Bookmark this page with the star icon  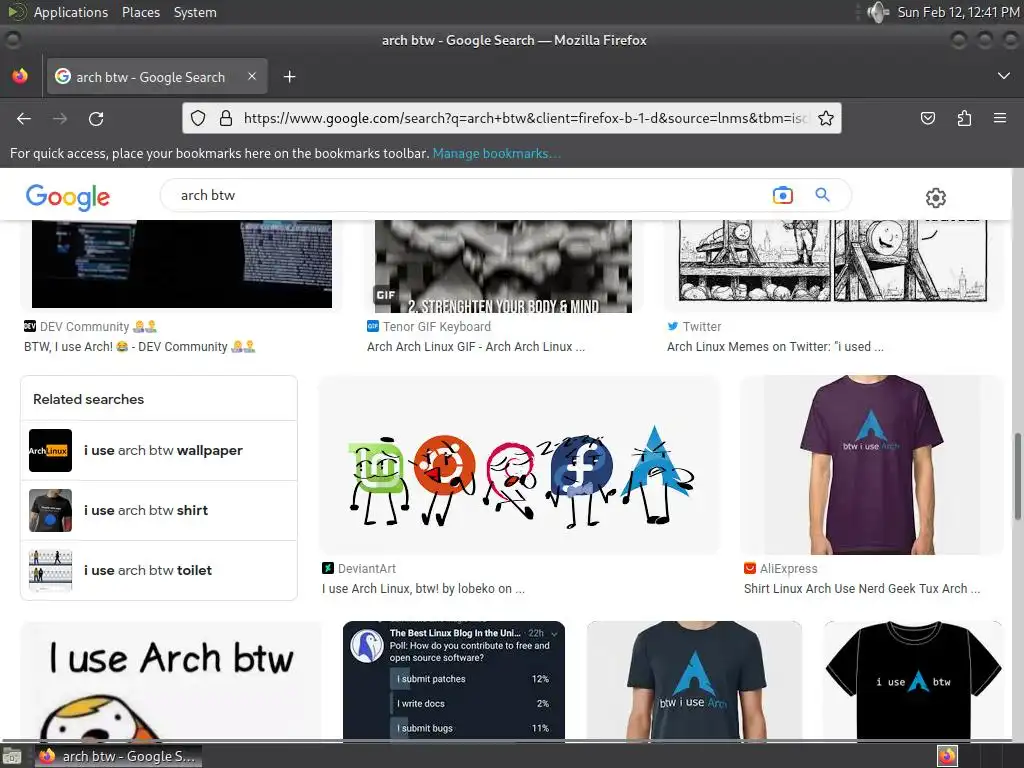pyautogui.click(x=825, y=118)
